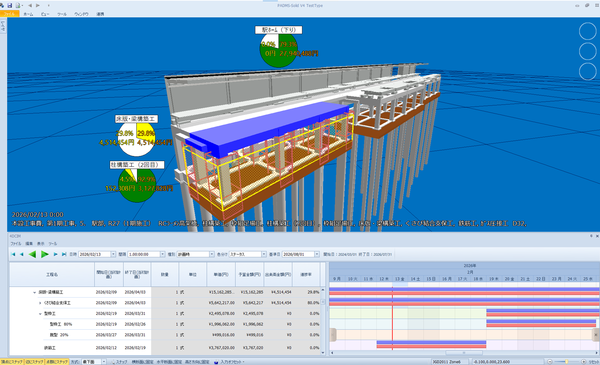600x365 pixels.
Task: Toggle the 辺にスナップ snap button
Action: 34,362
